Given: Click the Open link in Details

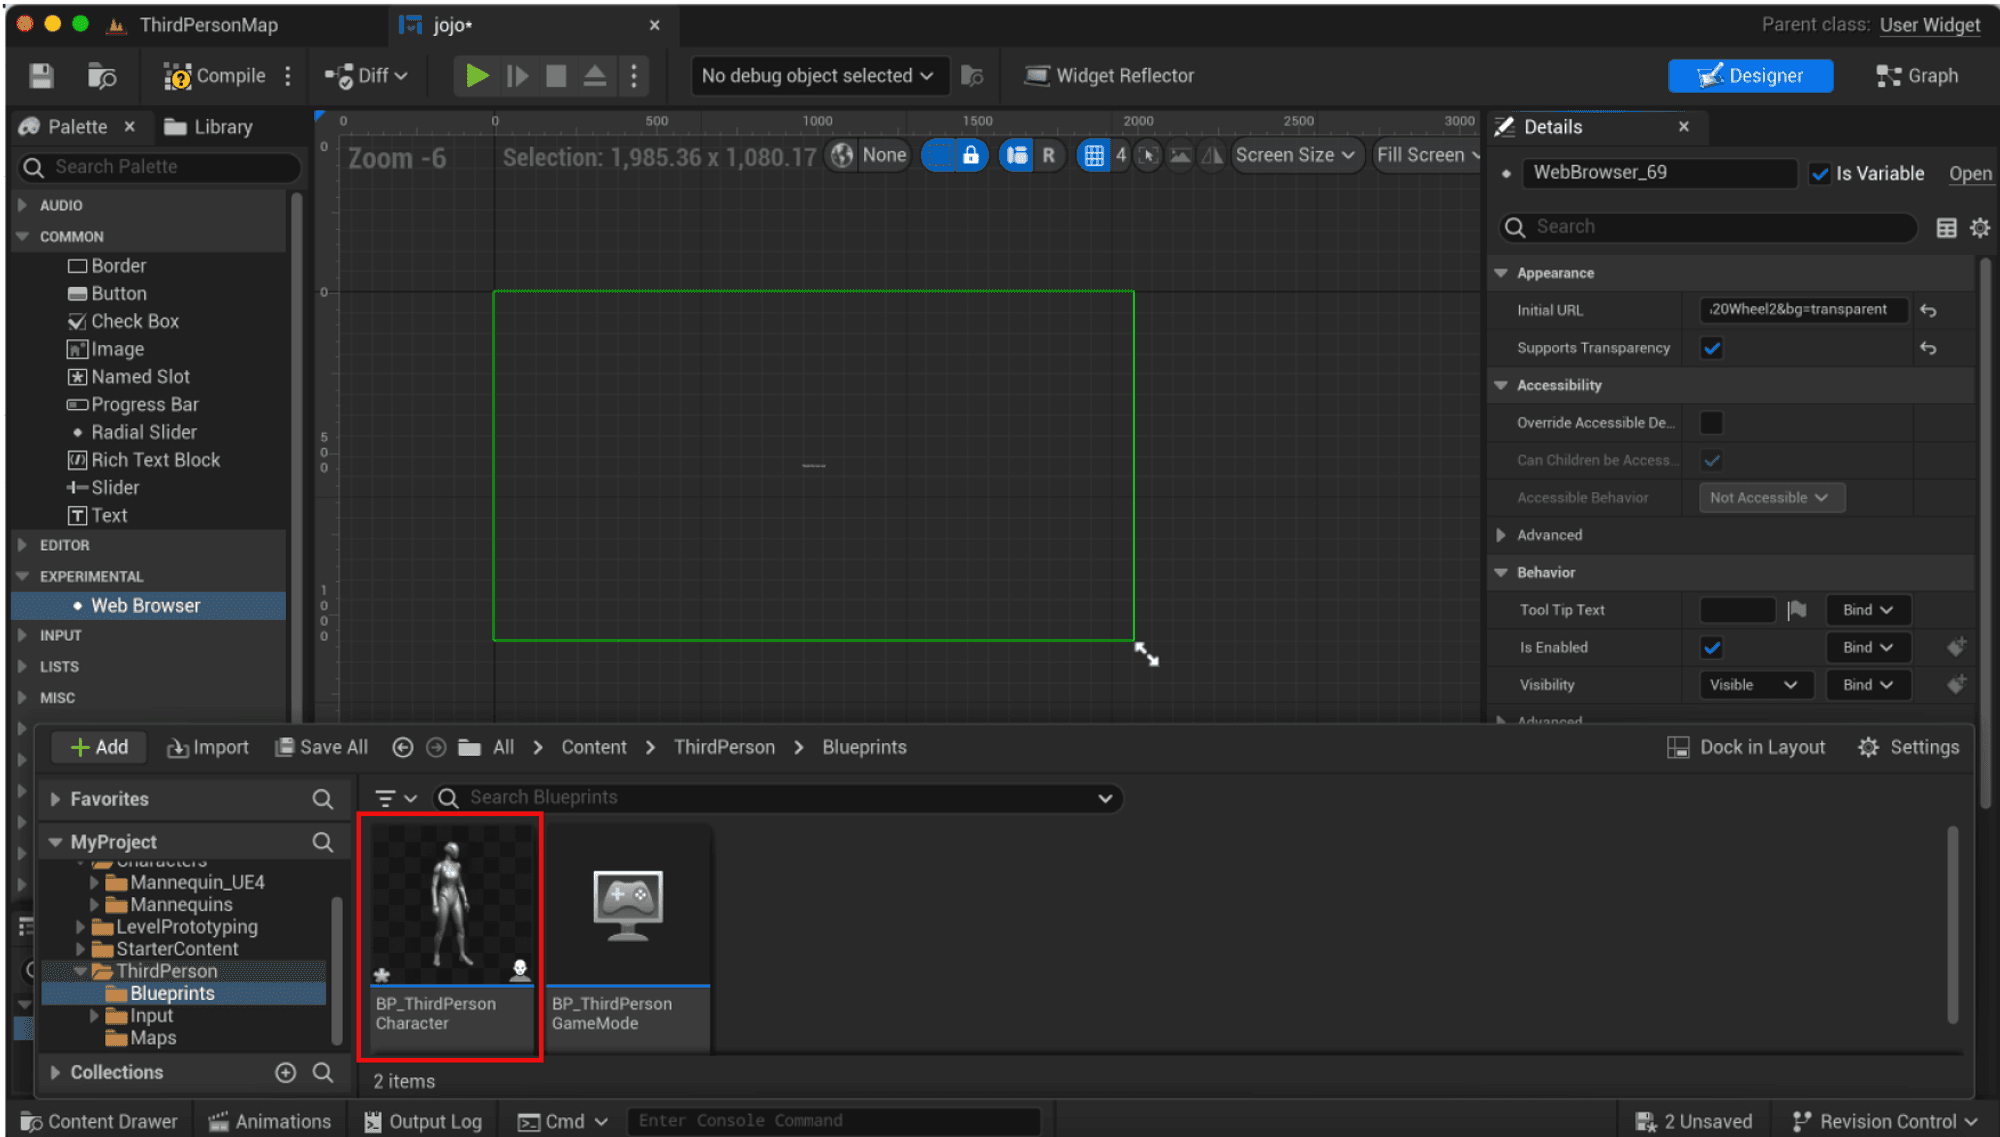Looking at the screenshot, I should click(1970, 174).
